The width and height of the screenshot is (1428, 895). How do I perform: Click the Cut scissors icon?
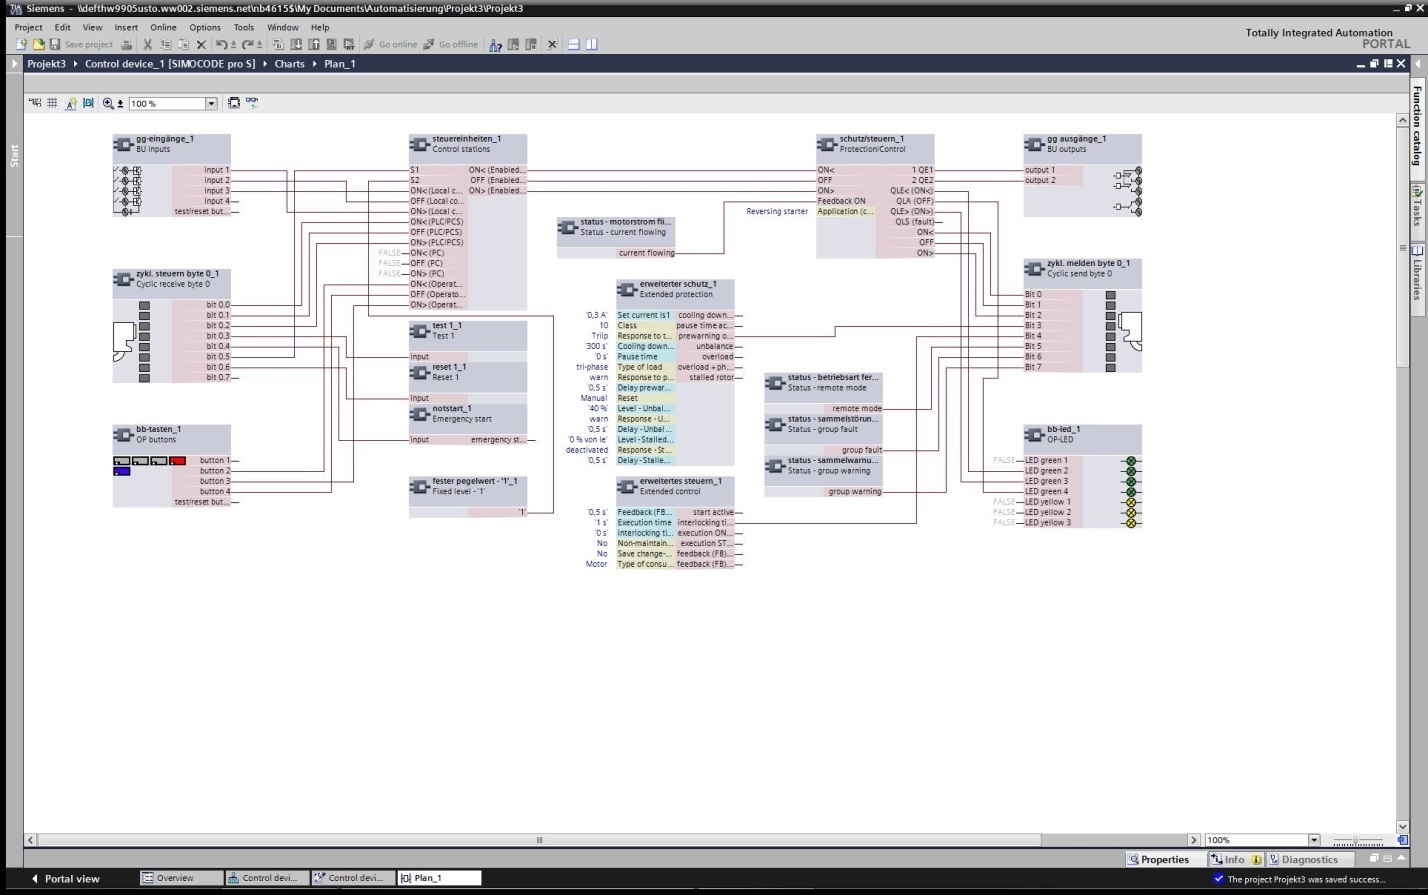click(x=148, y=45)
